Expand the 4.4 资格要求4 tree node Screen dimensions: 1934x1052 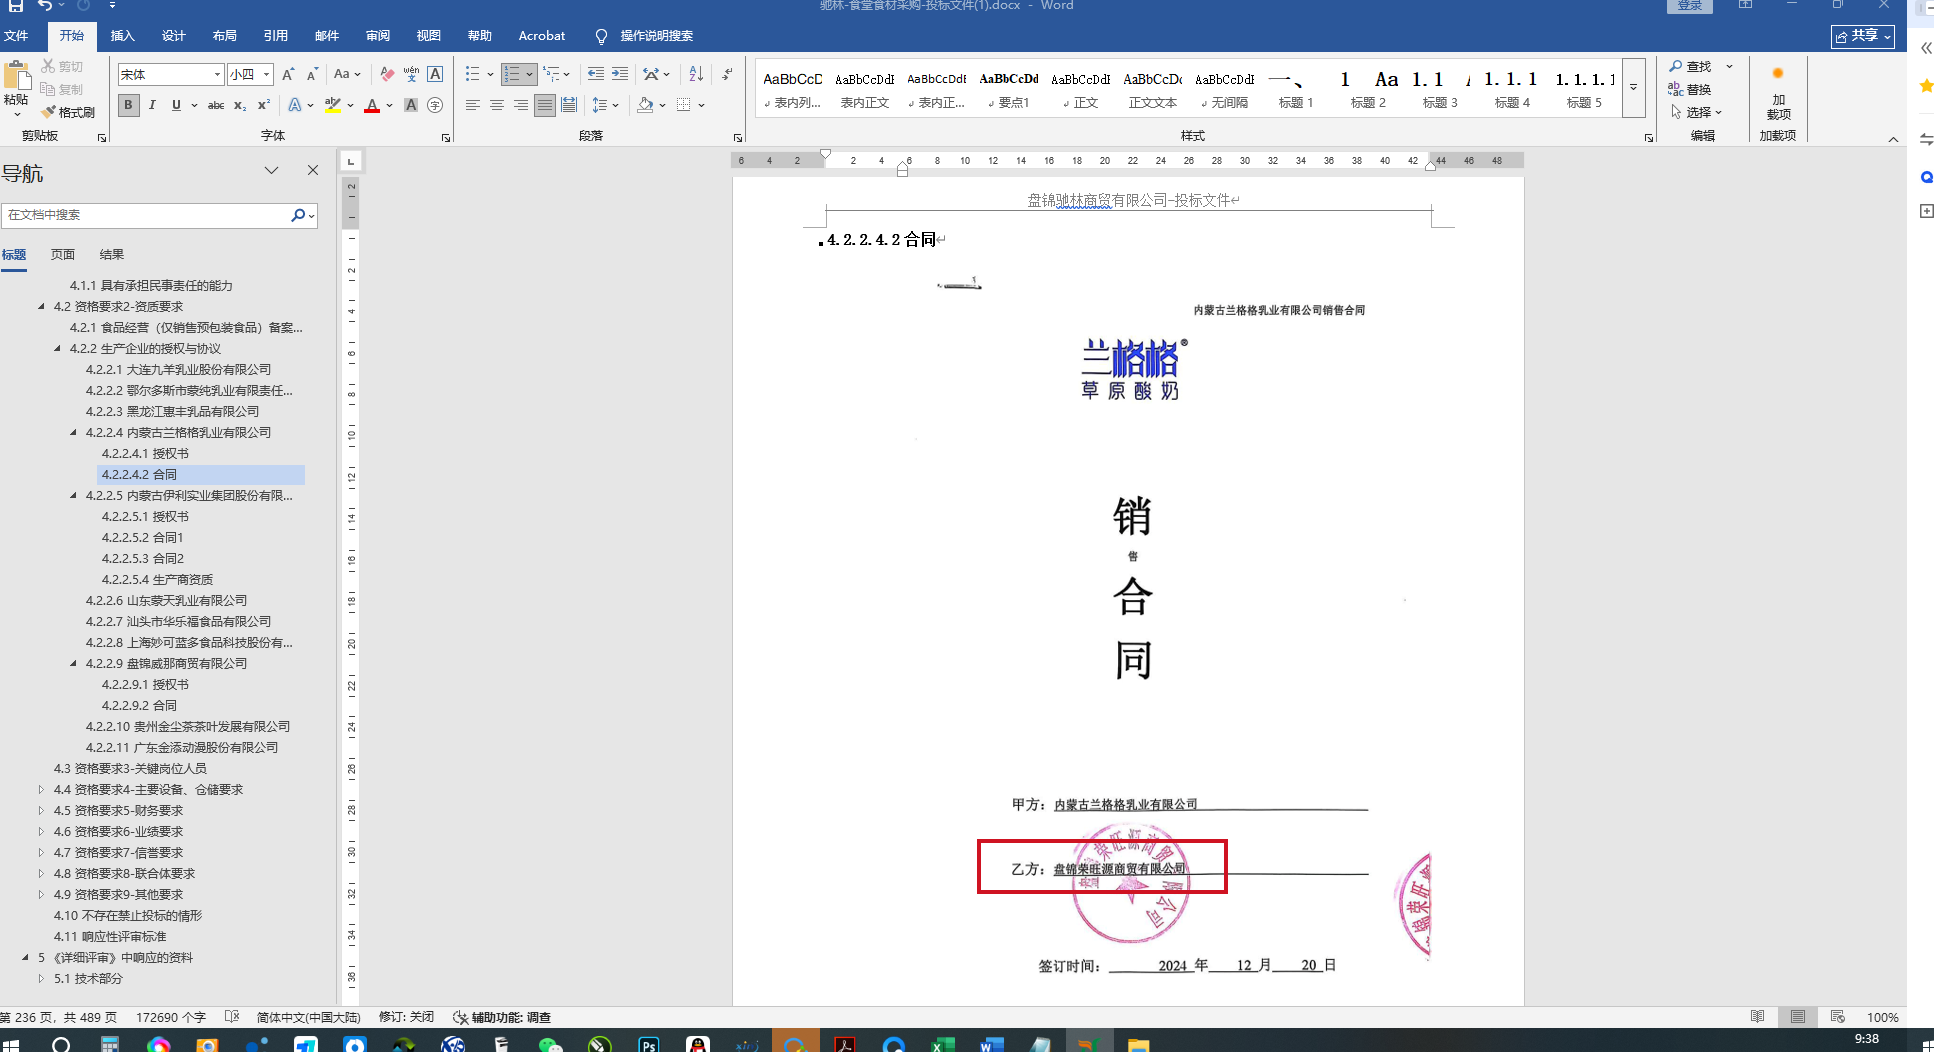[42, 790]
